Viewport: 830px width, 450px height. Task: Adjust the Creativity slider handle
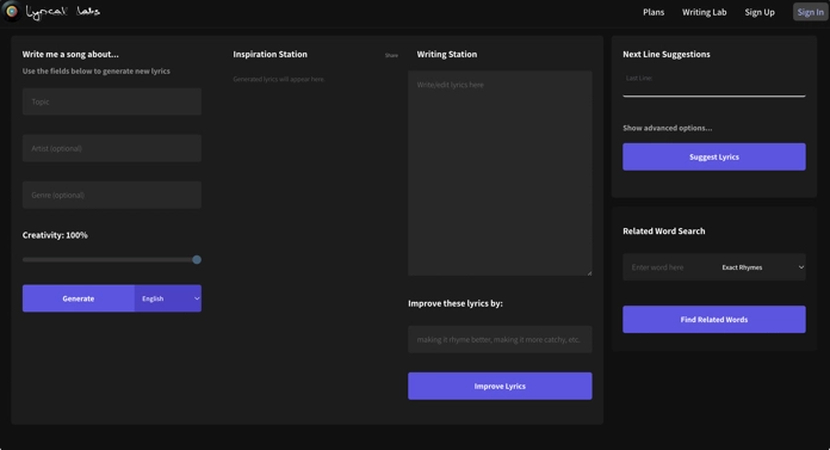(197, 259)
